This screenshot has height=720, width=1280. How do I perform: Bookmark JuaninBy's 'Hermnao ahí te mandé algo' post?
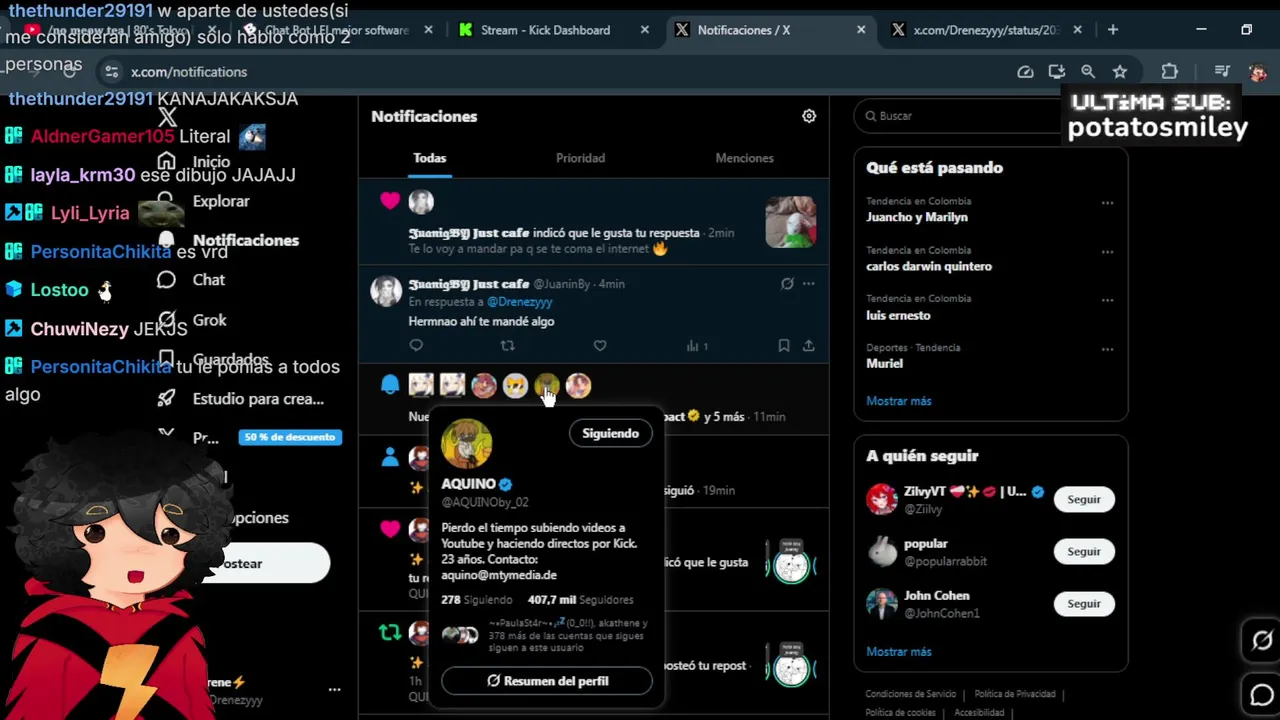pyautogui.click(x=784, y=345)
